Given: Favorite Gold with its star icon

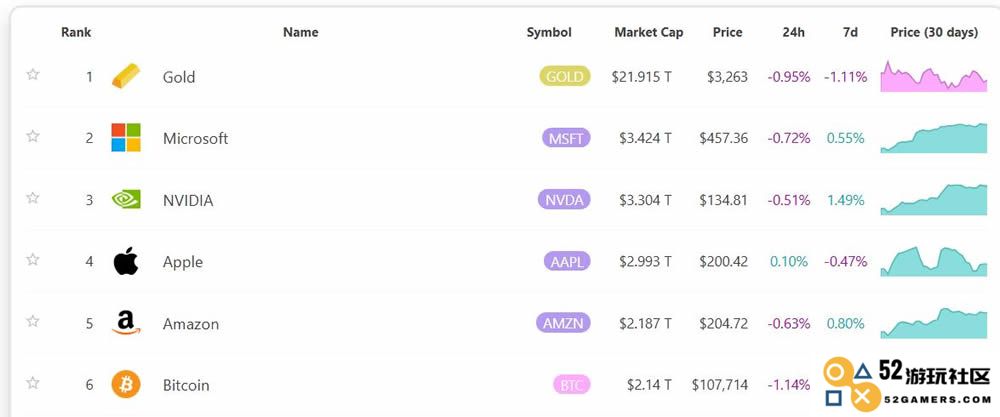Looking at the screenshot, I should [x=33, y=75].
